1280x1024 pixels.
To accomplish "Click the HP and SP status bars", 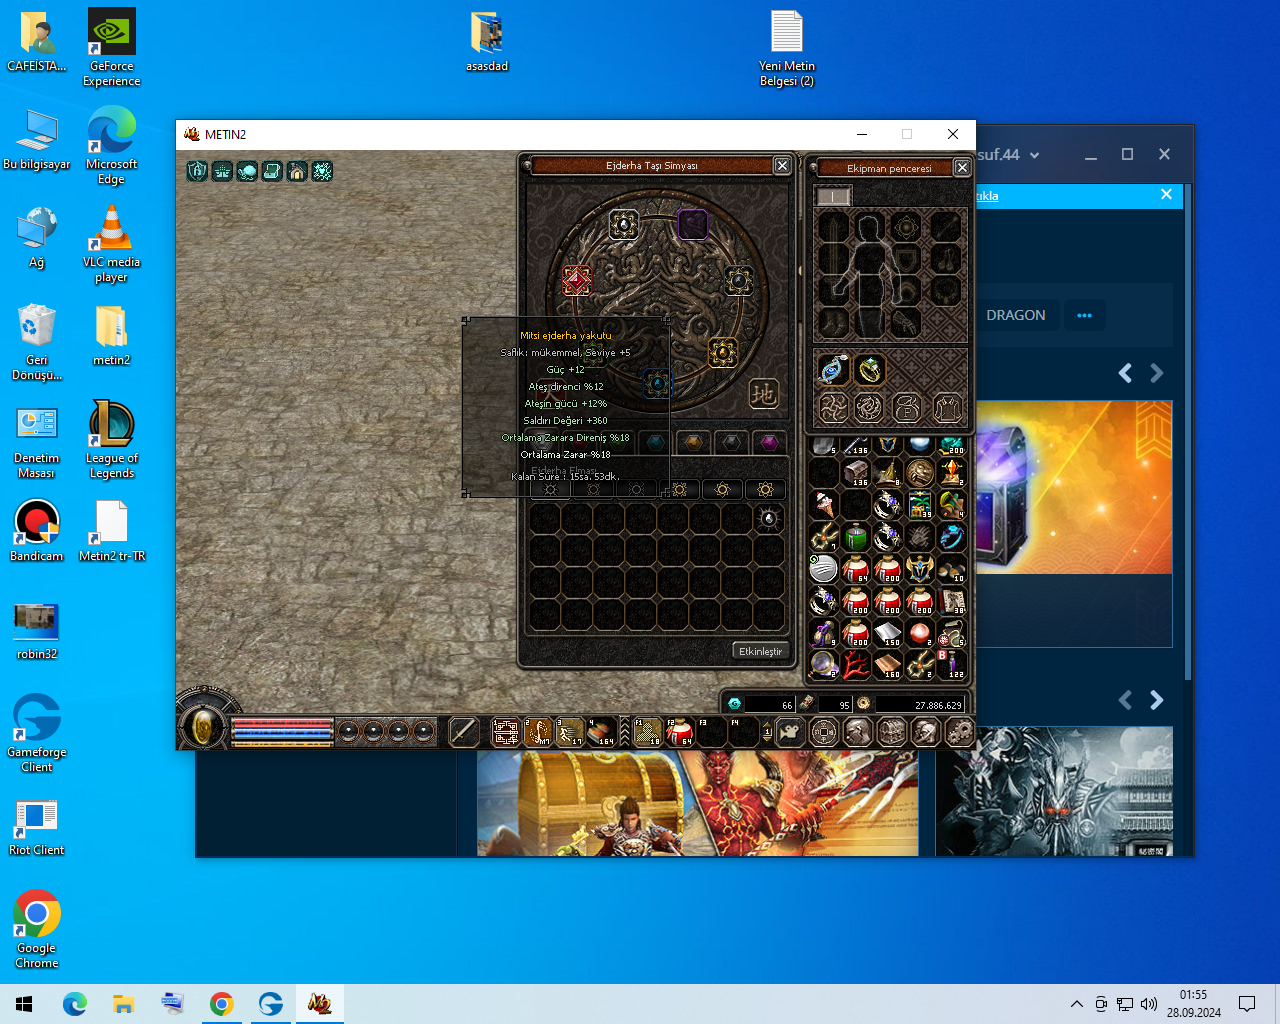I will pyautogui.click(x=282, y=732).
